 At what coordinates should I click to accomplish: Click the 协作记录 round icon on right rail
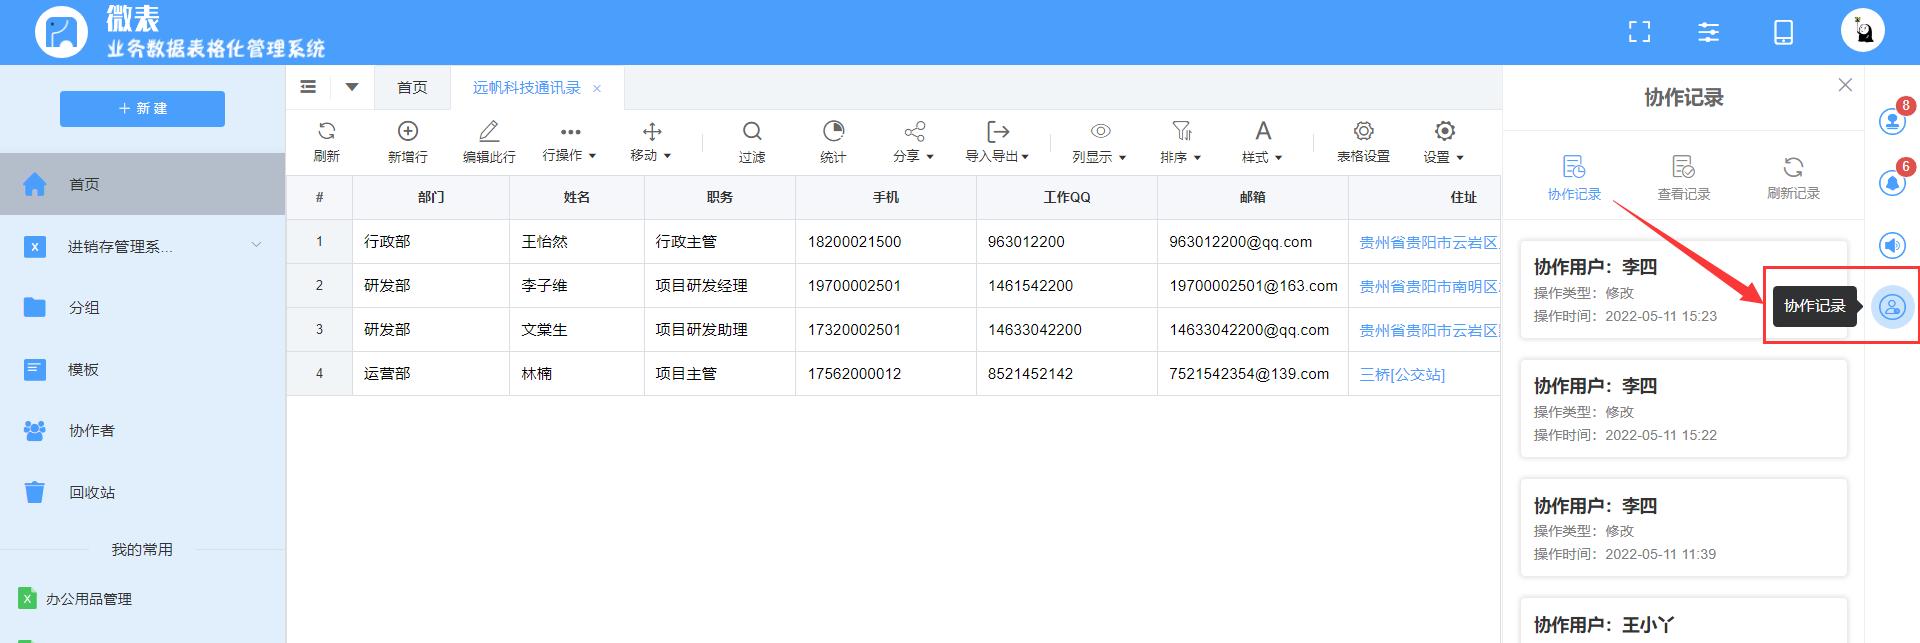1892,306
